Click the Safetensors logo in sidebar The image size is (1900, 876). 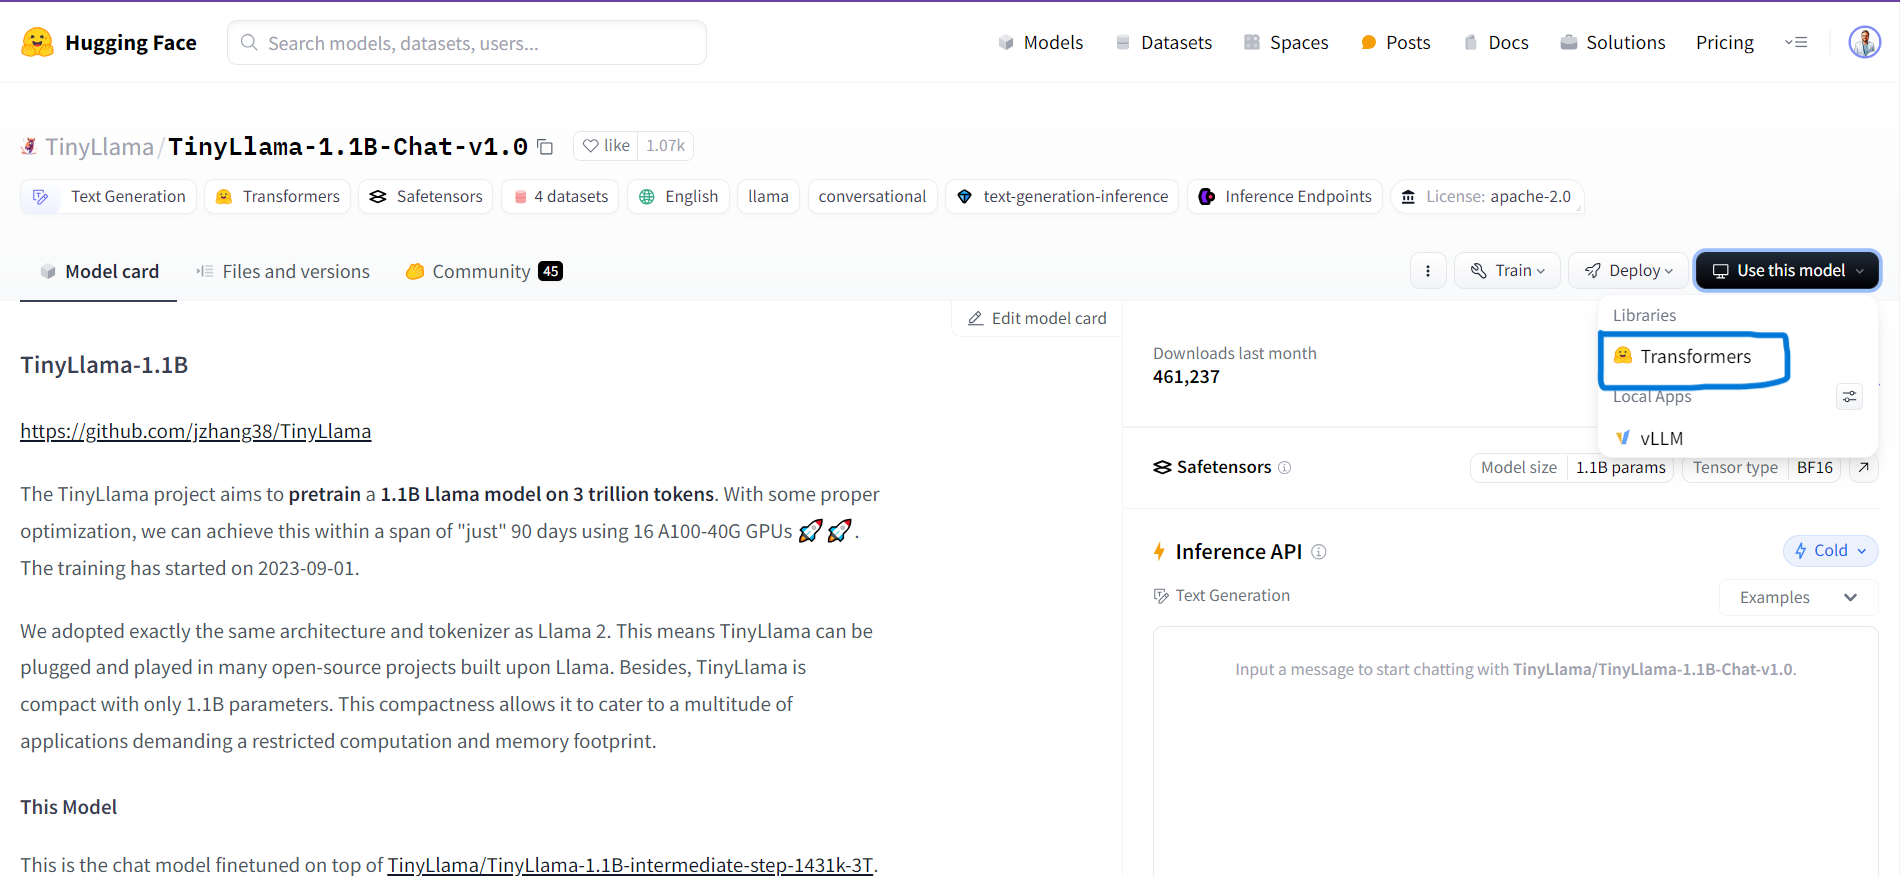click(x=1162, y=467)
